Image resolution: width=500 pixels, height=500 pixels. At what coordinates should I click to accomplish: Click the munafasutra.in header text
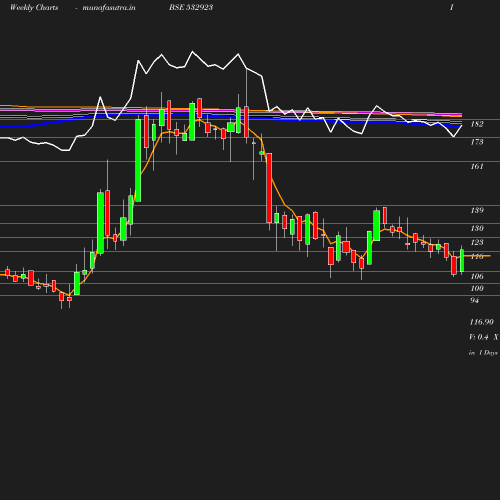(x=109, y=7)
